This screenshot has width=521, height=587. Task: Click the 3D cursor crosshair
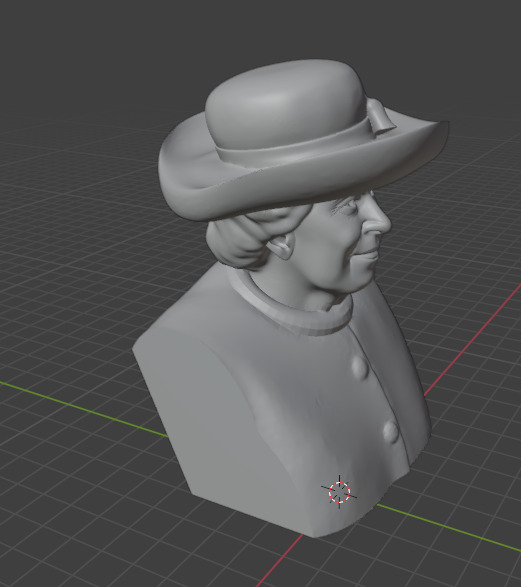[339, 492]
